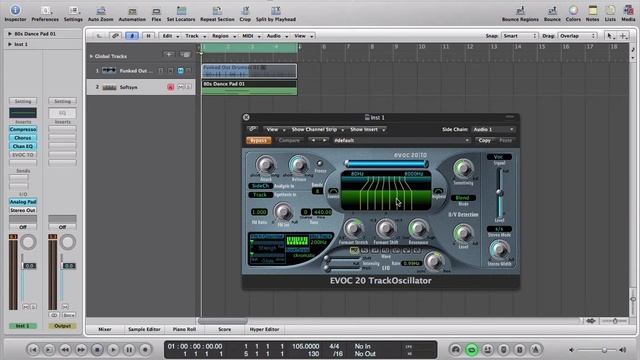Click the transport Stop button
This screenshot has width=640, height=360.
[x=97, y=349]
